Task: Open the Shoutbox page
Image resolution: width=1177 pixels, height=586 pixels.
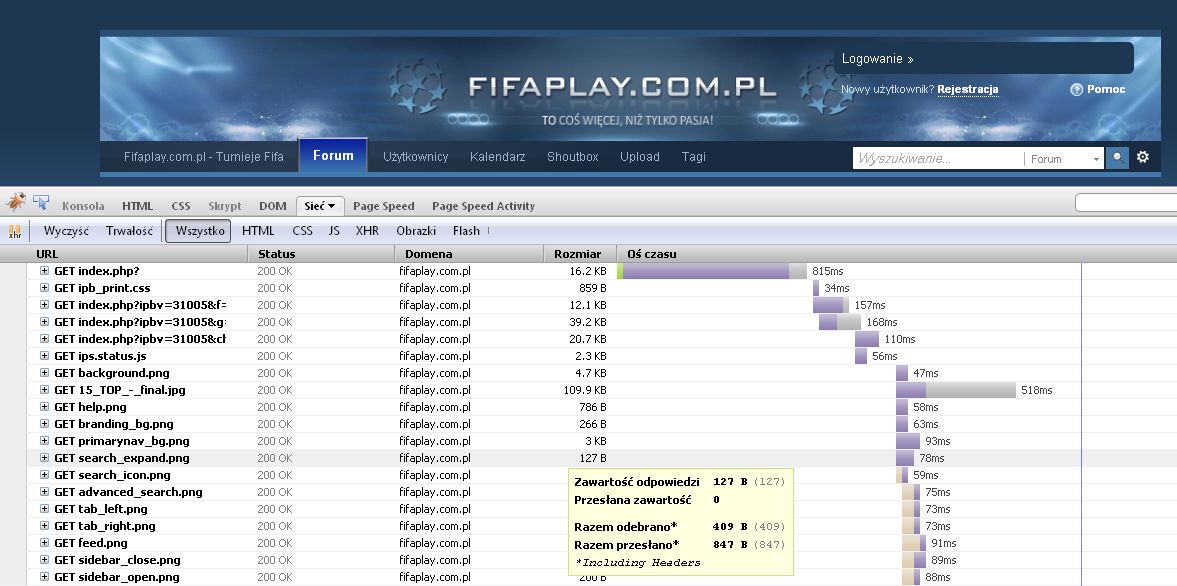Action: coord(573,157)
